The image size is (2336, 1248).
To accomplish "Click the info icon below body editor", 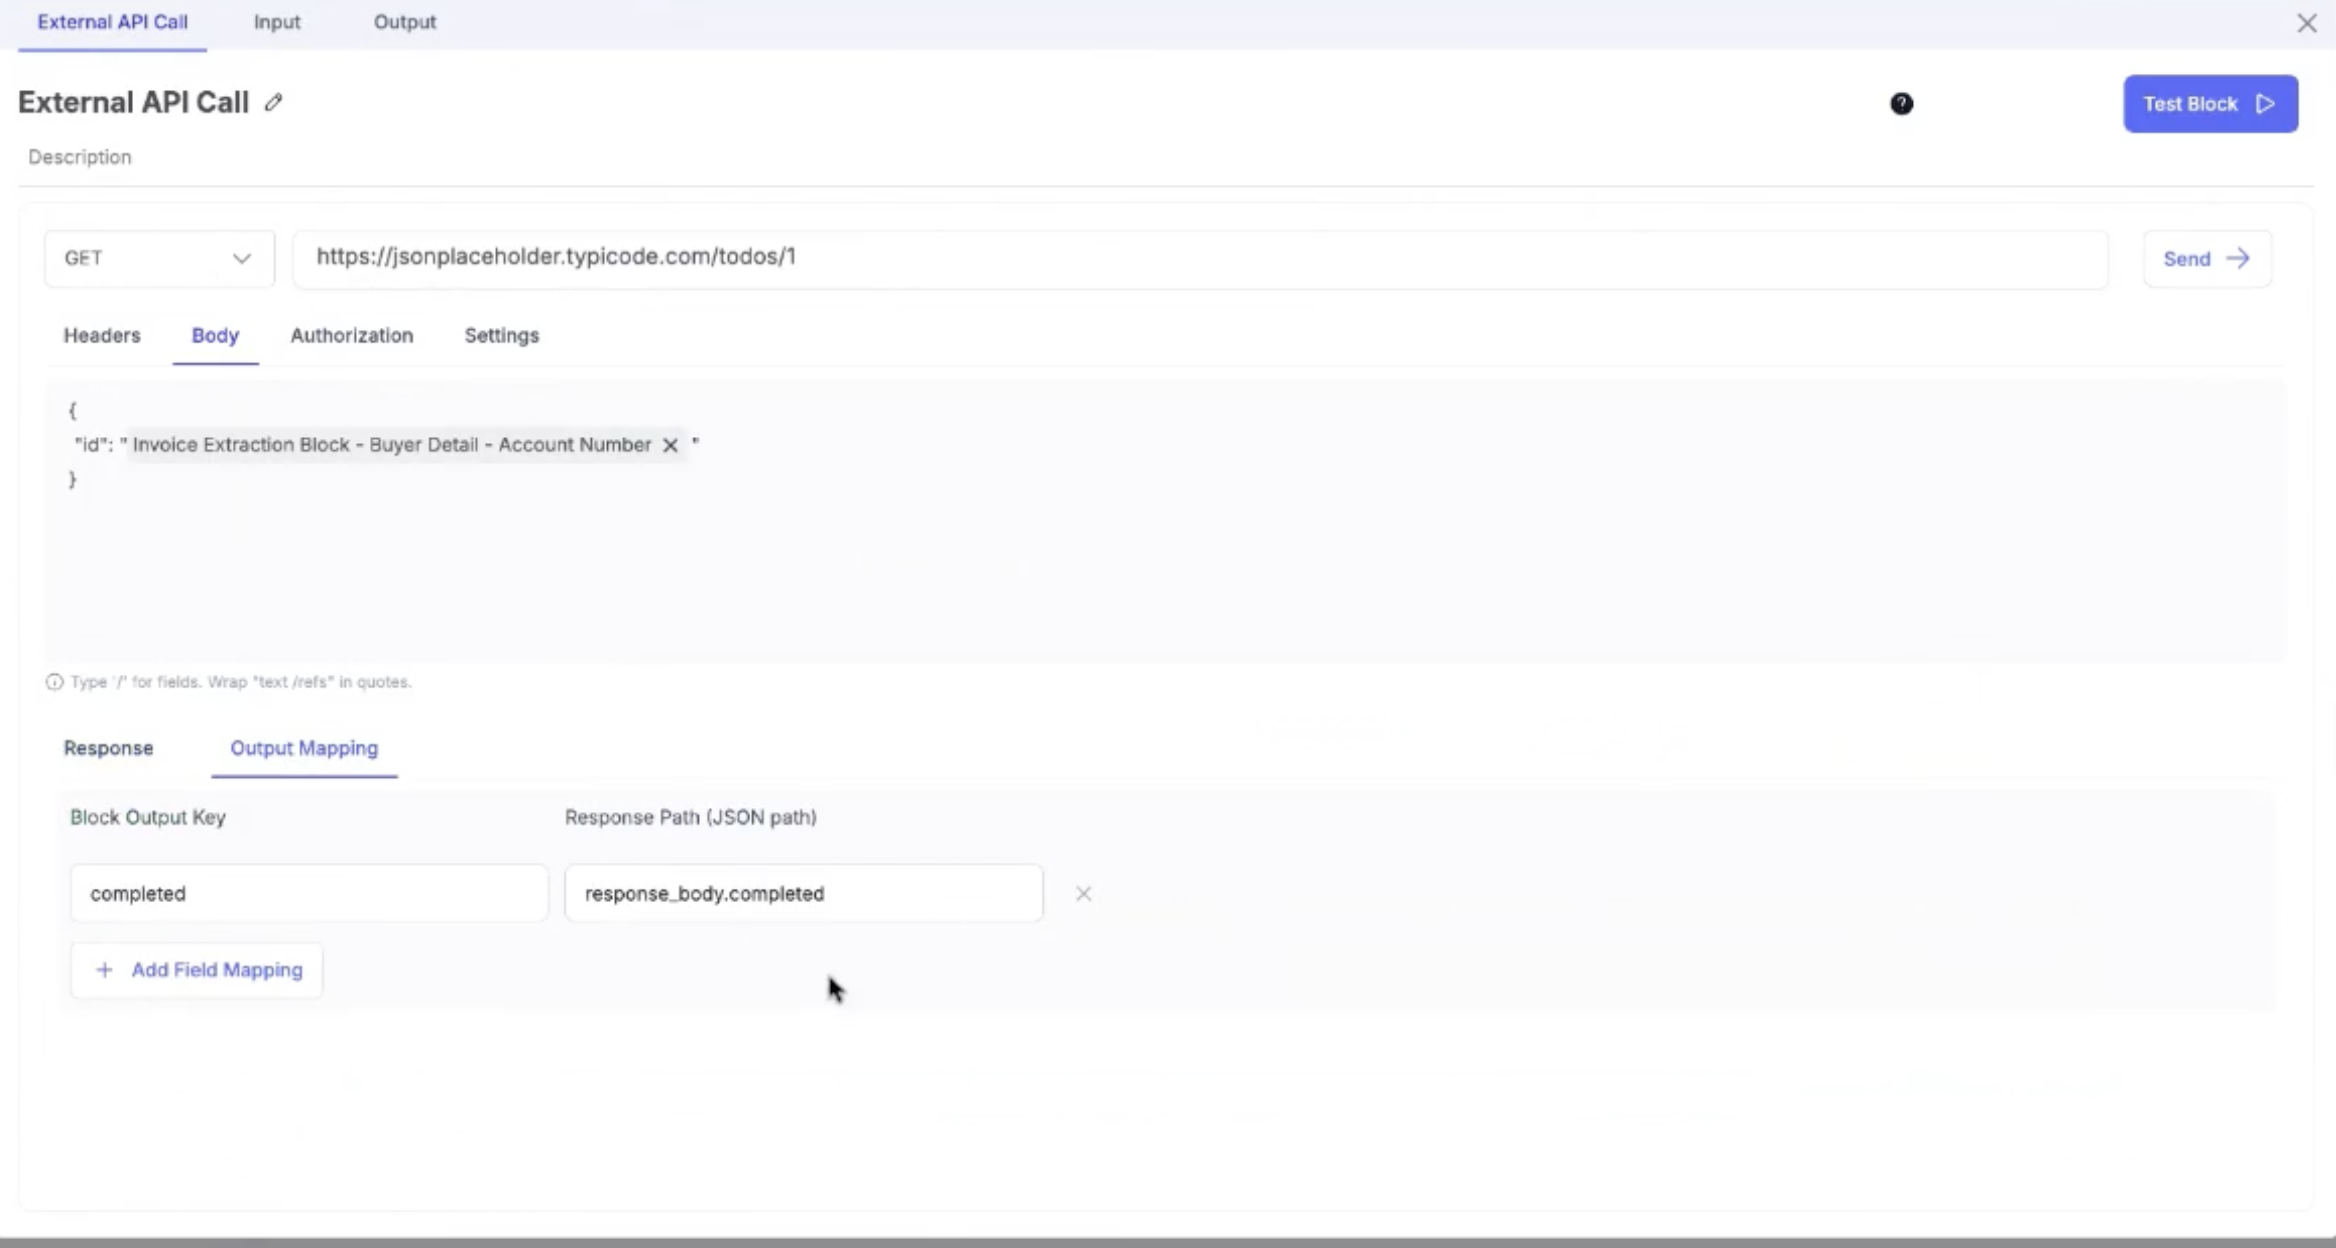I will click(x=54, y=682).
